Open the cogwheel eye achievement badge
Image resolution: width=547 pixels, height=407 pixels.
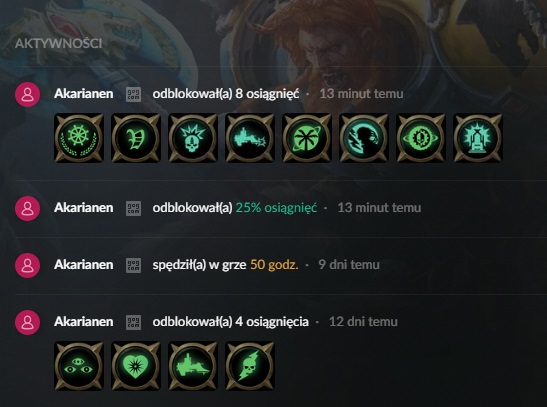point(420,138)
